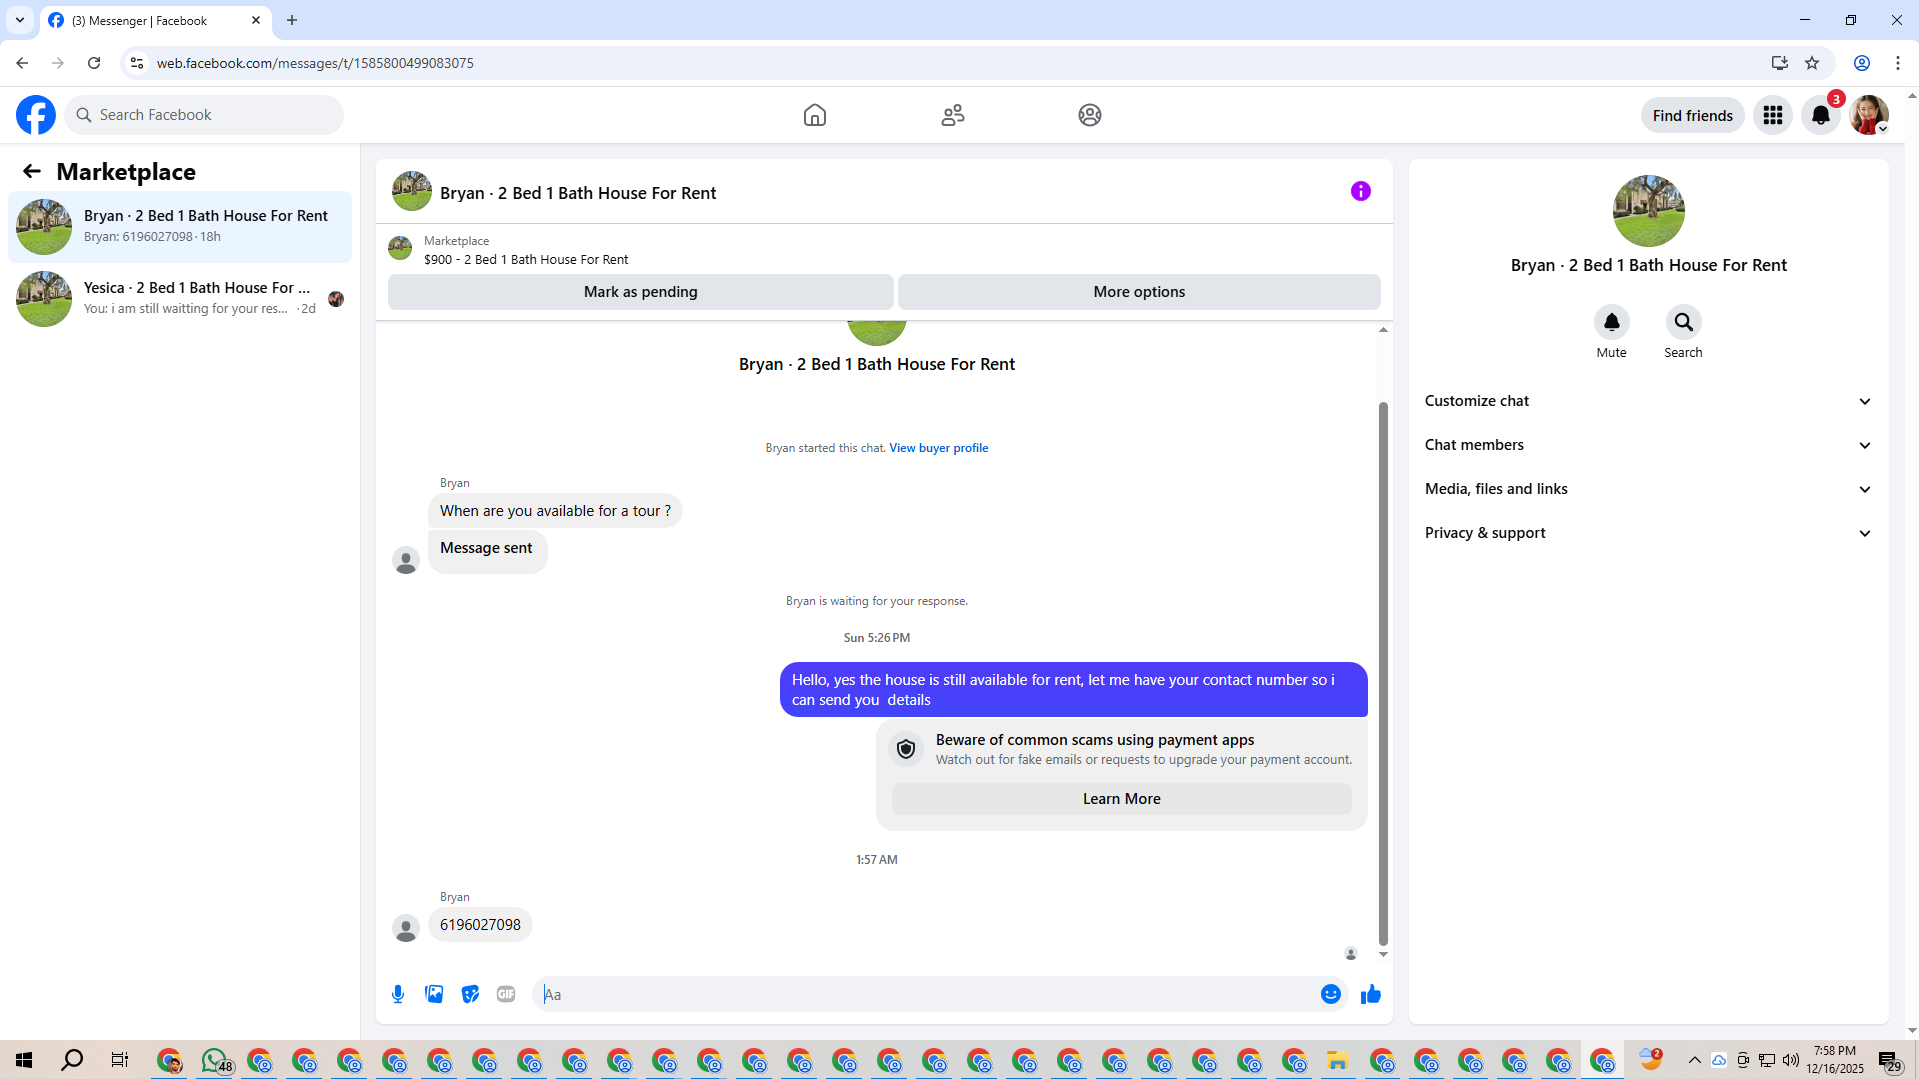Focus the message text box
Viewport: 1919px width, 1079px height.
coord(928,994)
